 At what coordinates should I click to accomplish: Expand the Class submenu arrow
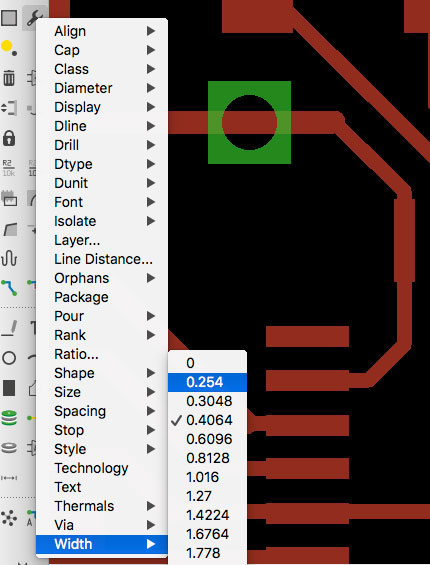point(151,69)
